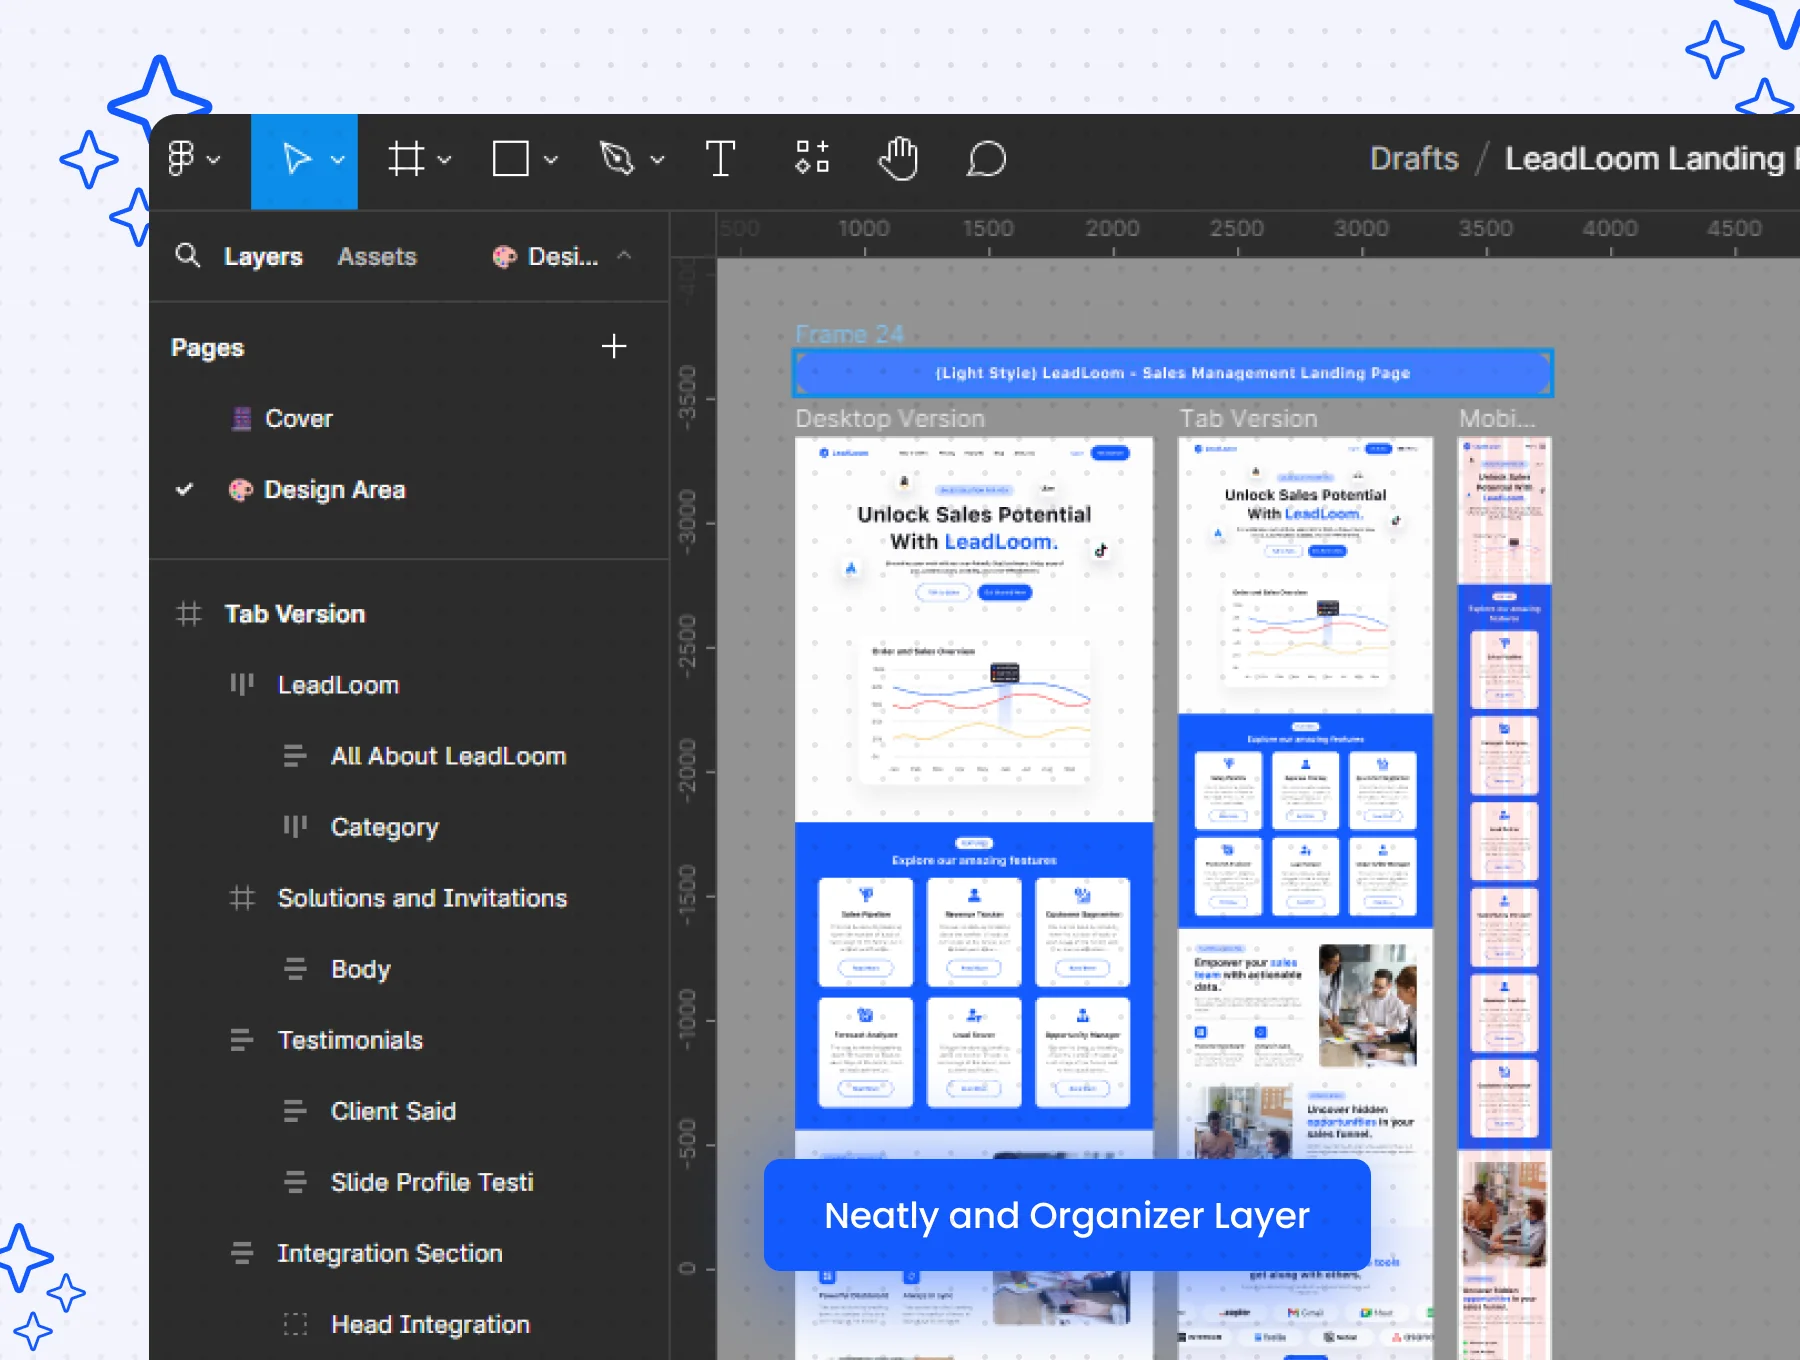Open Drafts in the file breadcrumb

(x=1414, y=158)
